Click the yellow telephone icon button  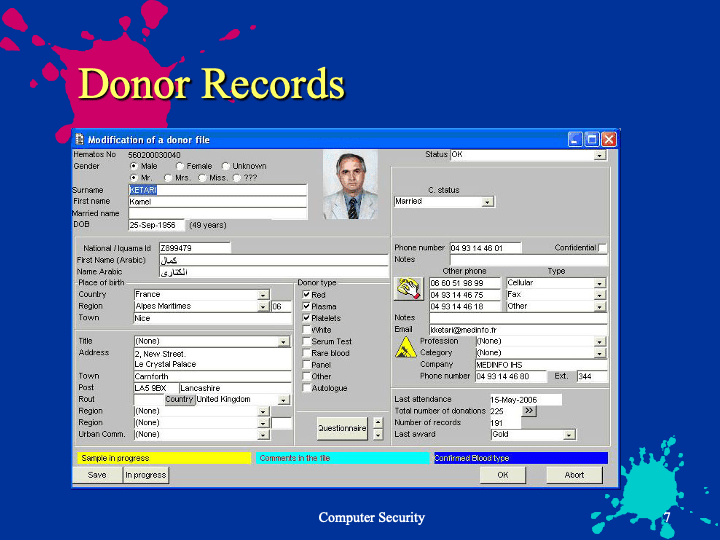[x=409, y=289]
